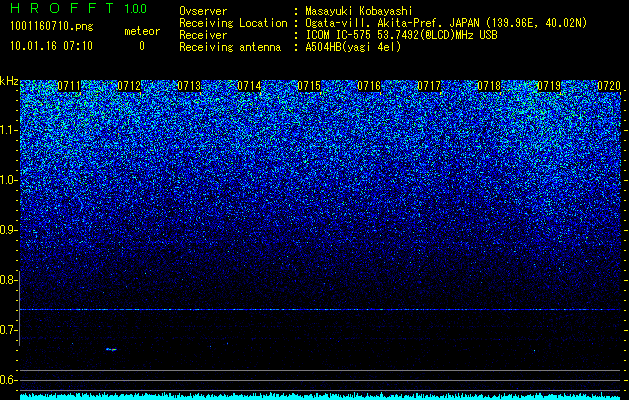This screenshot has height=400, width=629.
Task: Click the 1.0 kHz axis label
Action: pyautogui.click(x=9, y=180)
